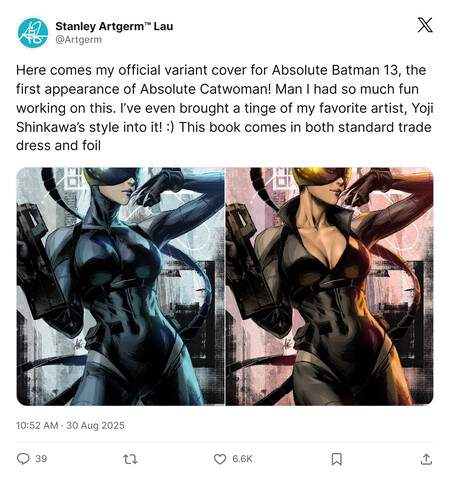450x482 pixels.
Task: Open the gold foil Catwoman cover image
Action: [x=330, y=286]
